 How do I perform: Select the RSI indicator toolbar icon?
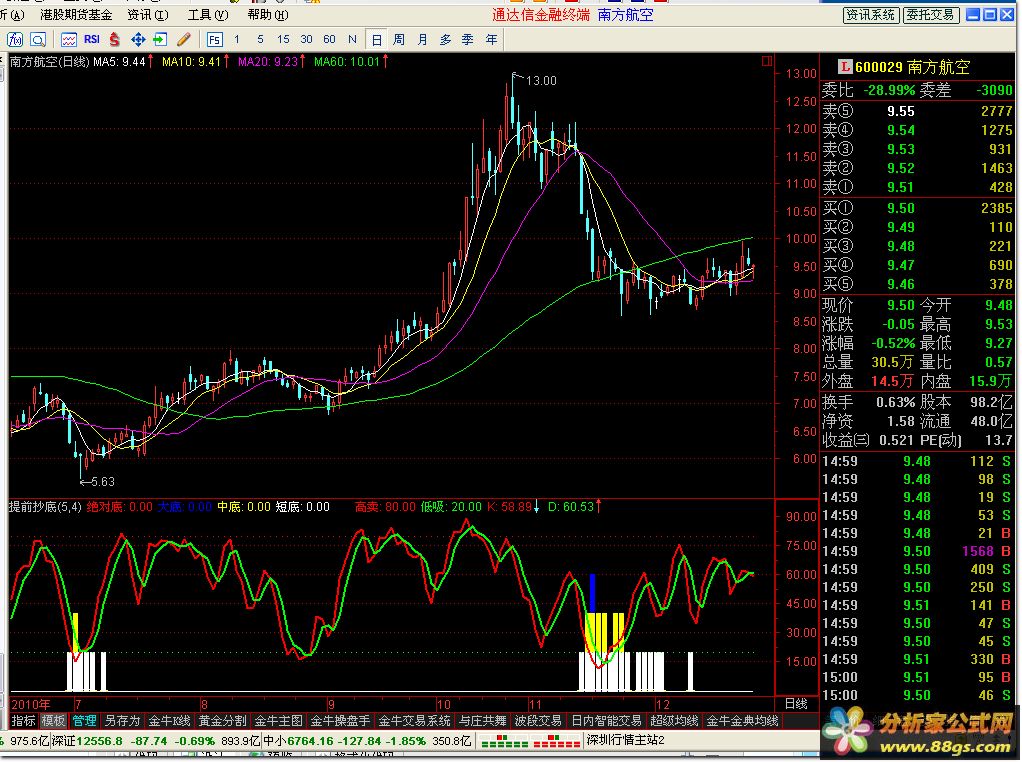(x=92, y=39)
